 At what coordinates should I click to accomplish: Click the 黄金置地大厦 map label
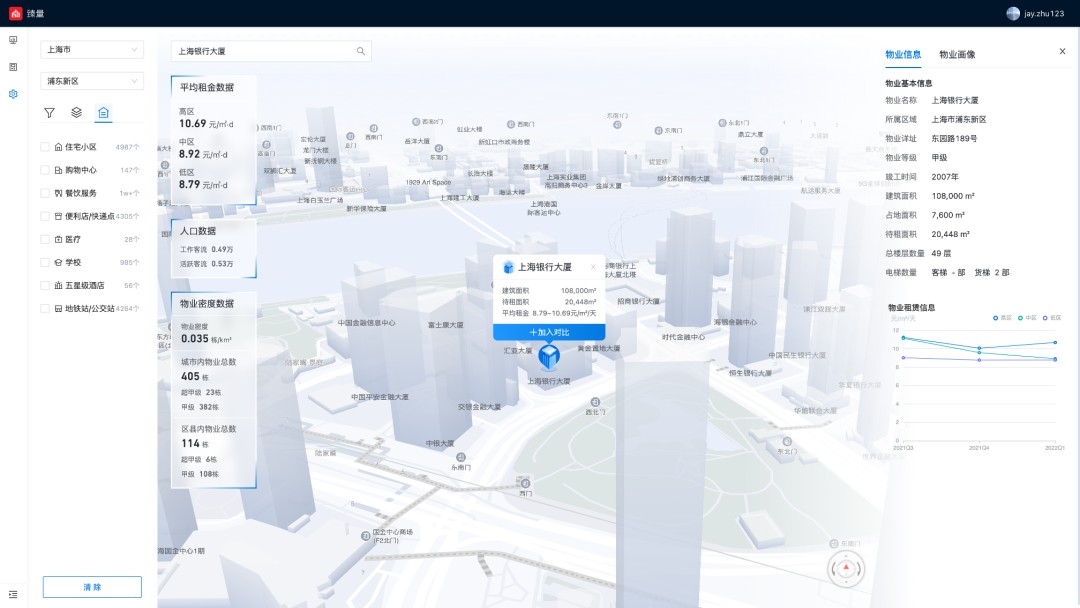(599, 348)
